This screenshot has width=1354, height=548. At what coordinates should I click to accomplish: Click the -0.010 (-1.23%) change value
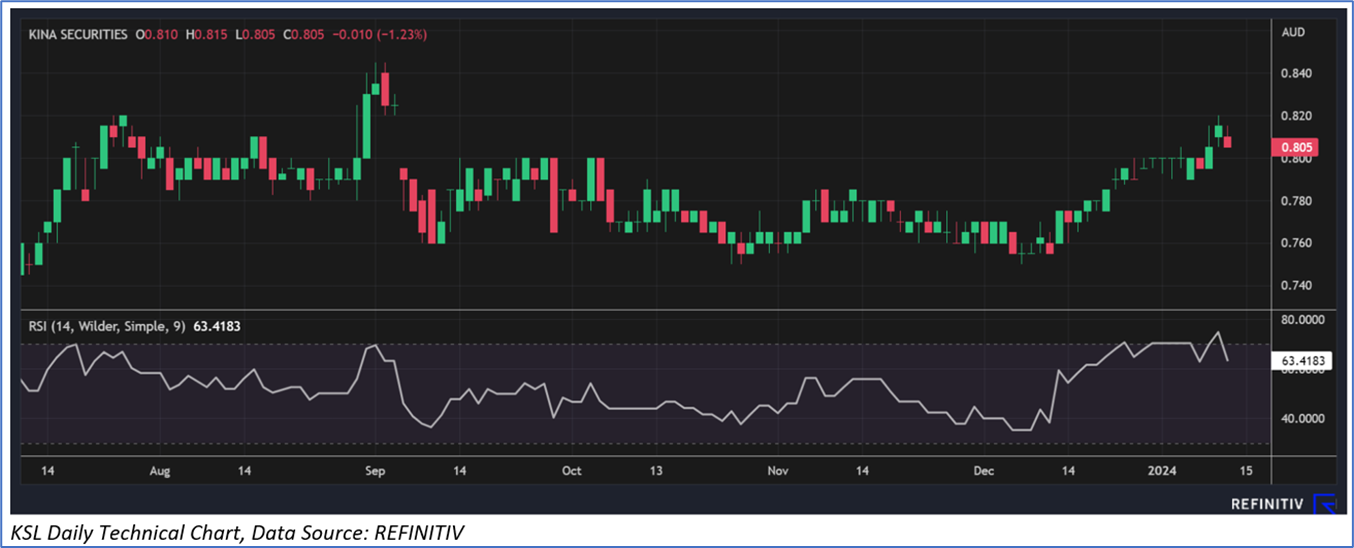(381, 34)
